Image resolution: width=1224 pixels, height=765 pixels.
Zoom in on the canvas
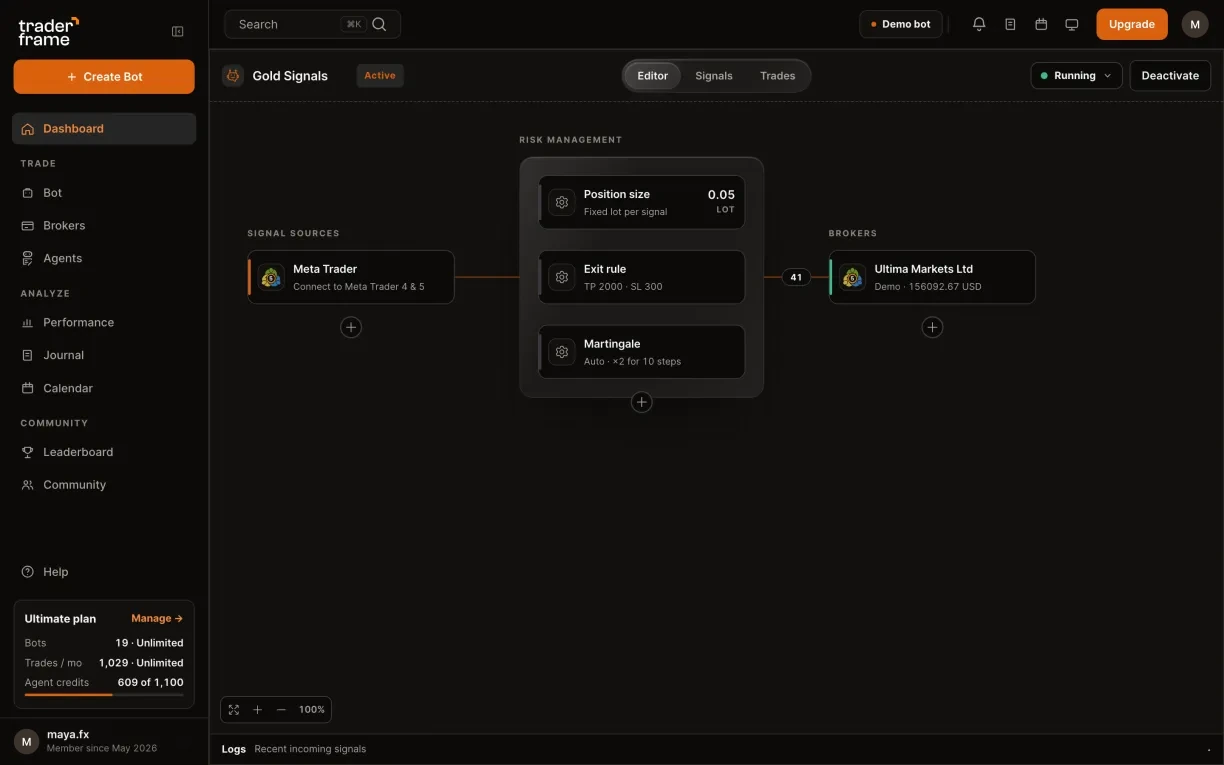(x=257, y=709)
